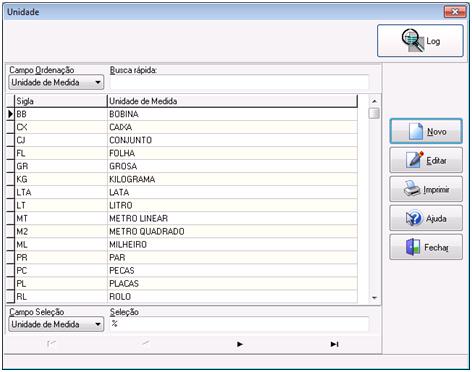Click Unidade de Medida column header
This screenshot has width=472, height=372.
pos(232,101)
